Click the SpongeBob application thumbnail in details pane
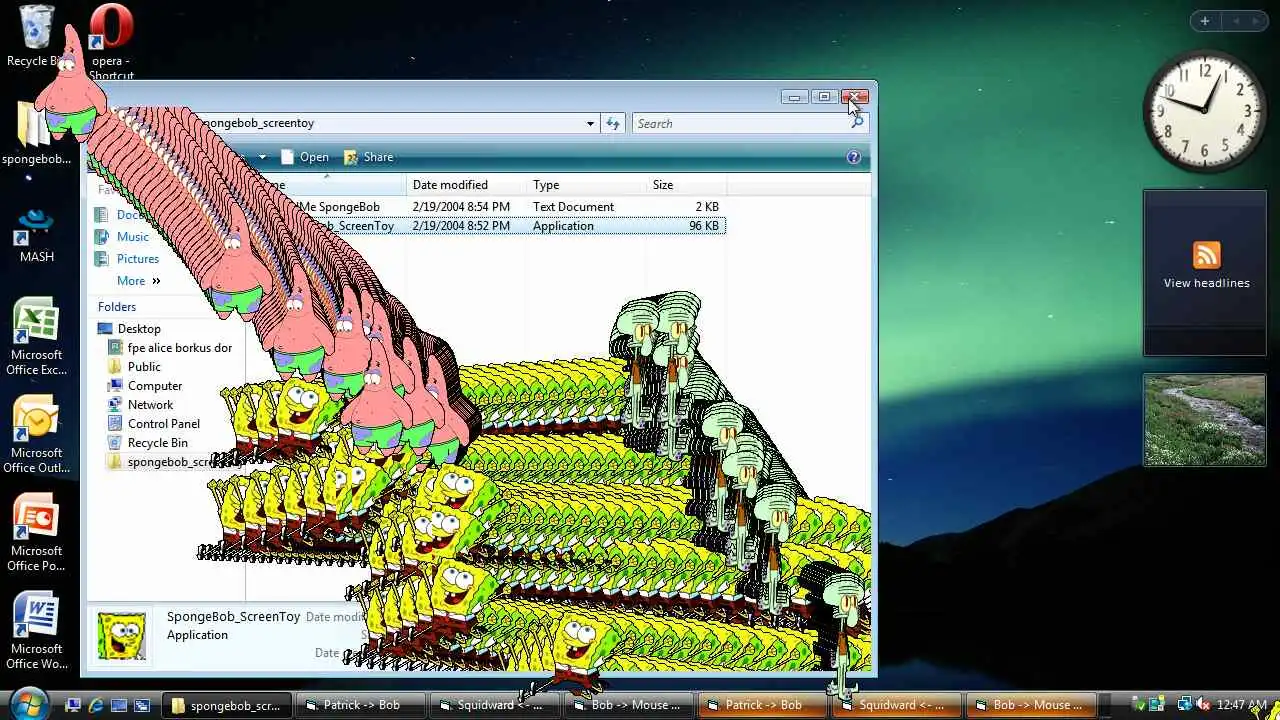This screenshot has width=1280, height=720. click(122, 635)
